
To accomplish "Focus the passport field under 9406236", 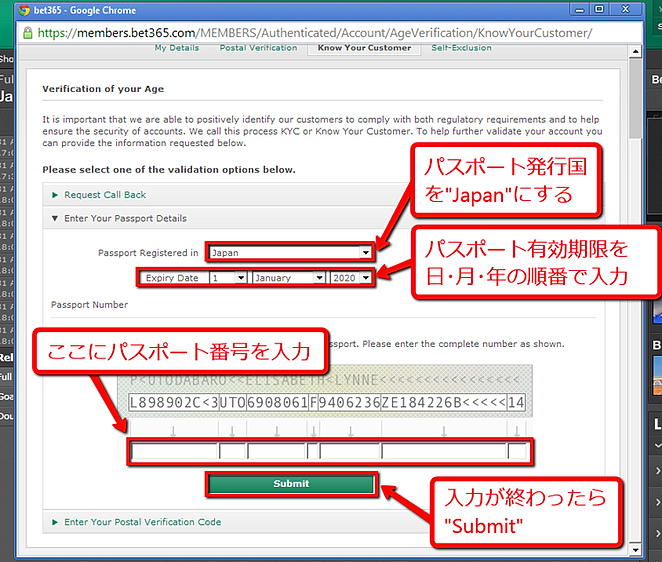I will (x=350, y=451).
